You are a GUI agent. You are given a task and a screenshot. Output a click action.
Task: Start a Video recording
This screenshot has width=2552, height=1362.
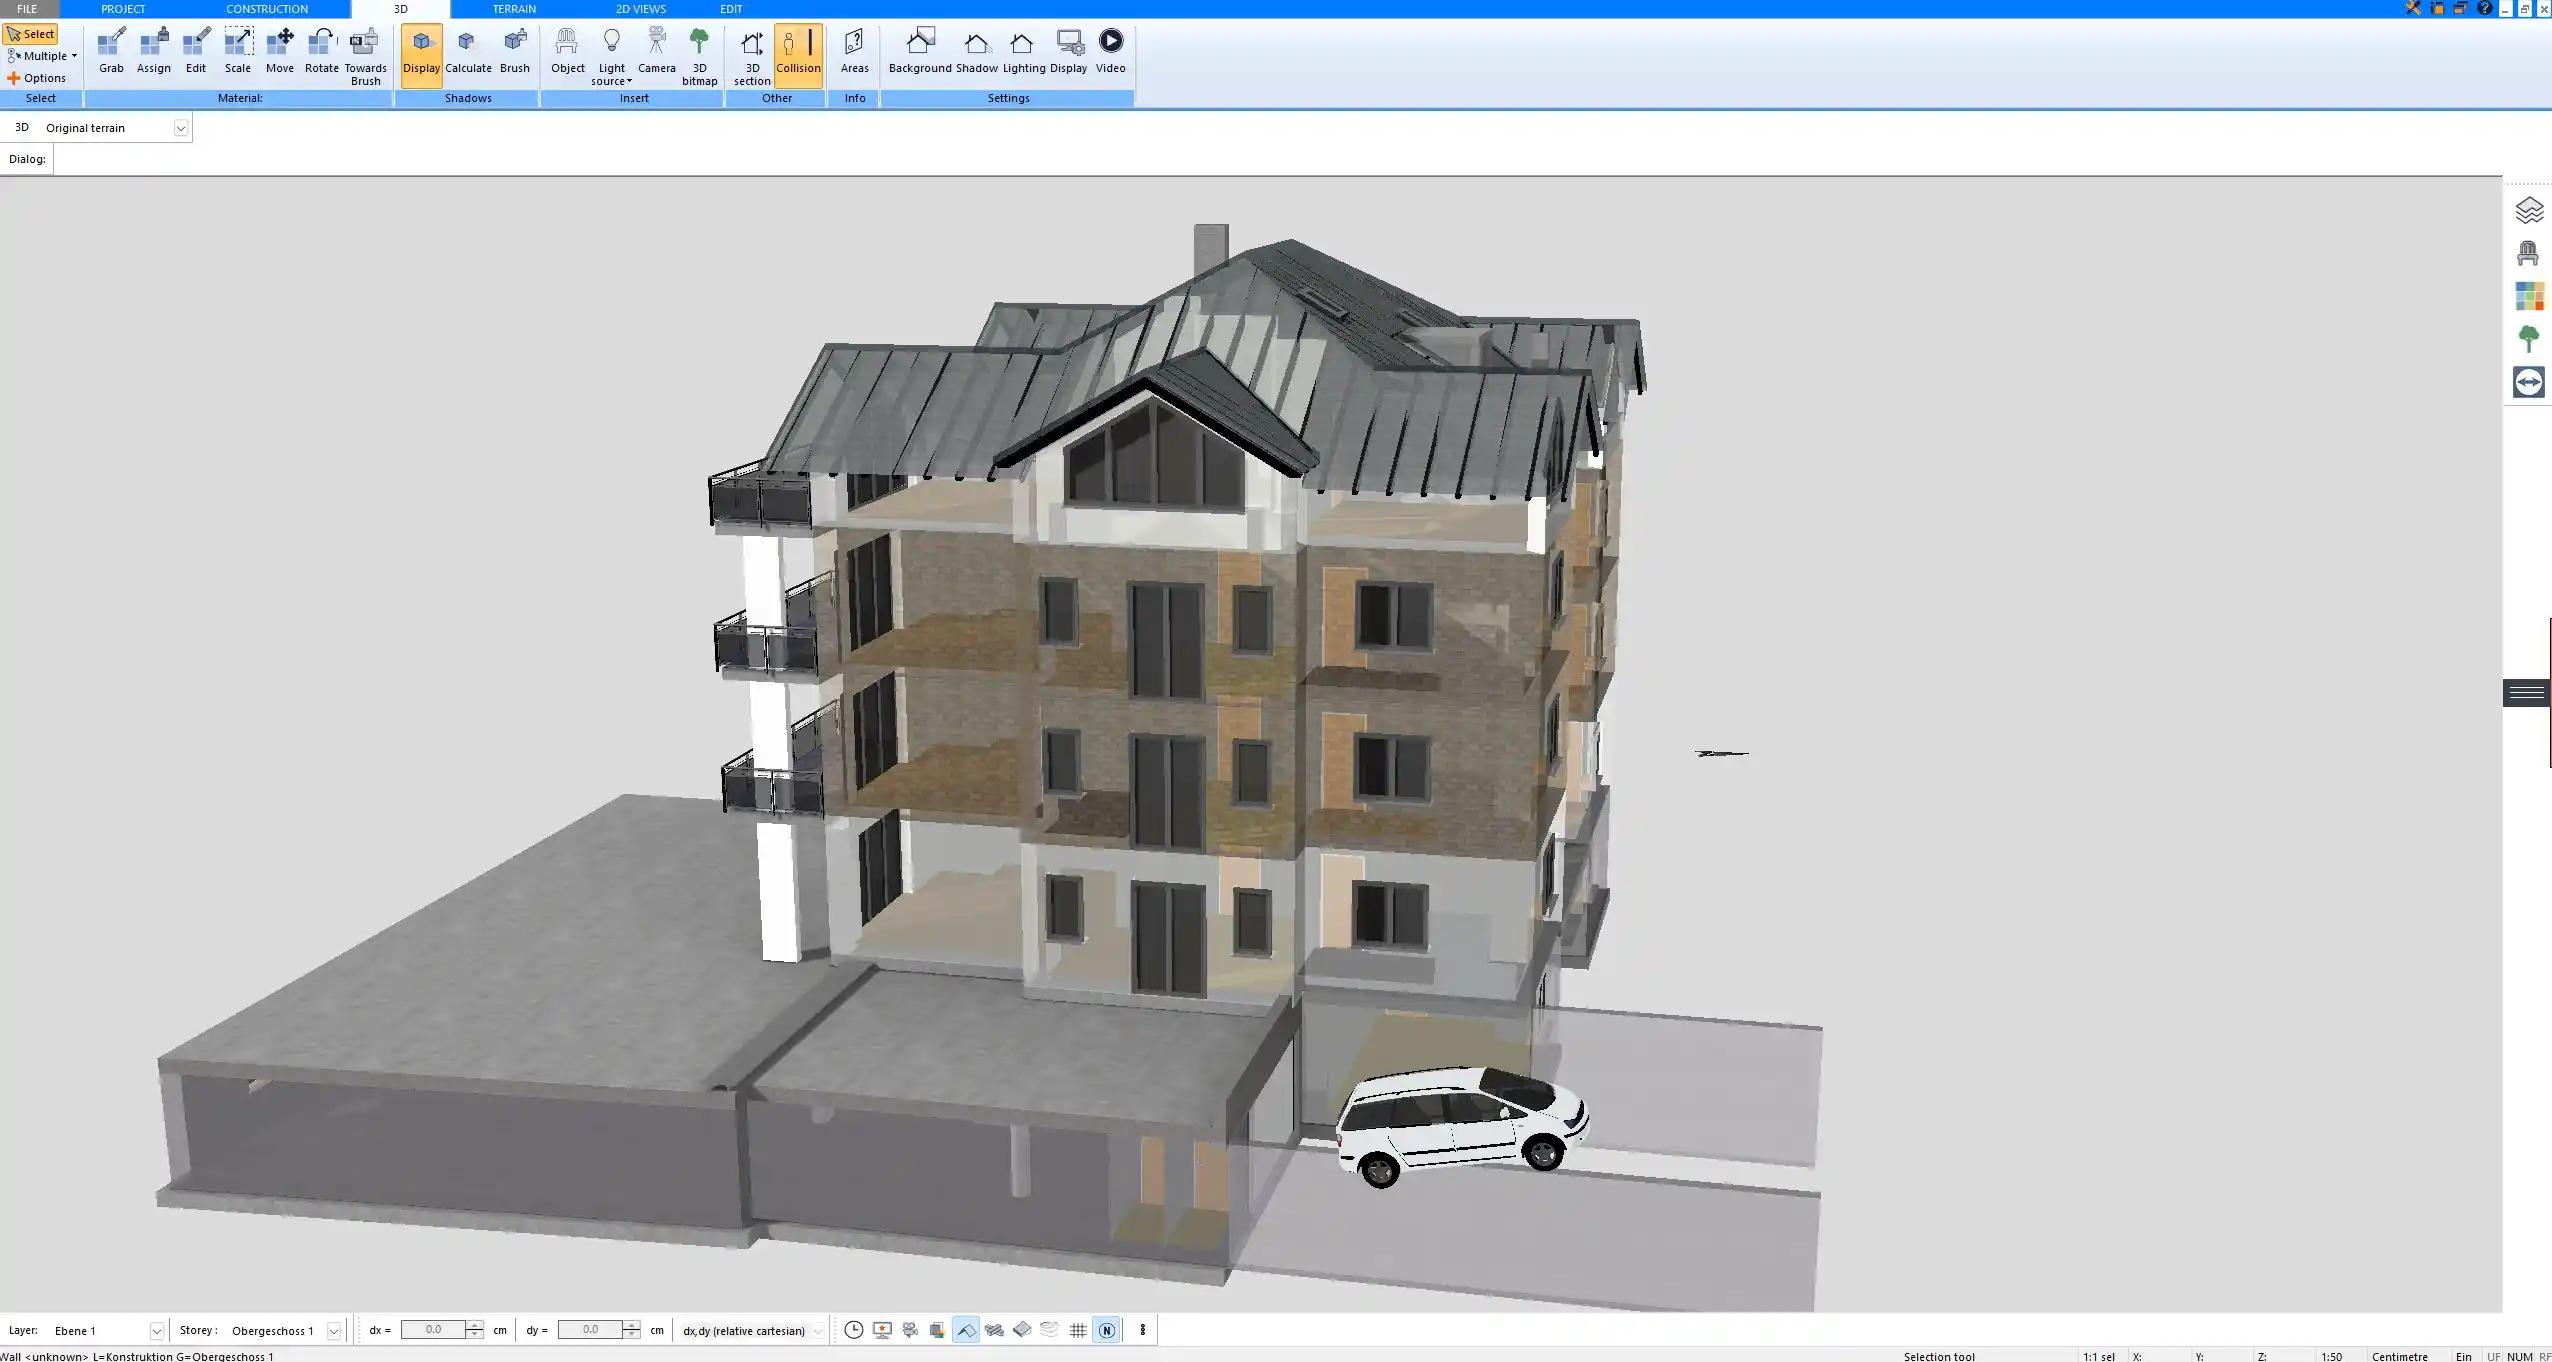point(1110,50)
